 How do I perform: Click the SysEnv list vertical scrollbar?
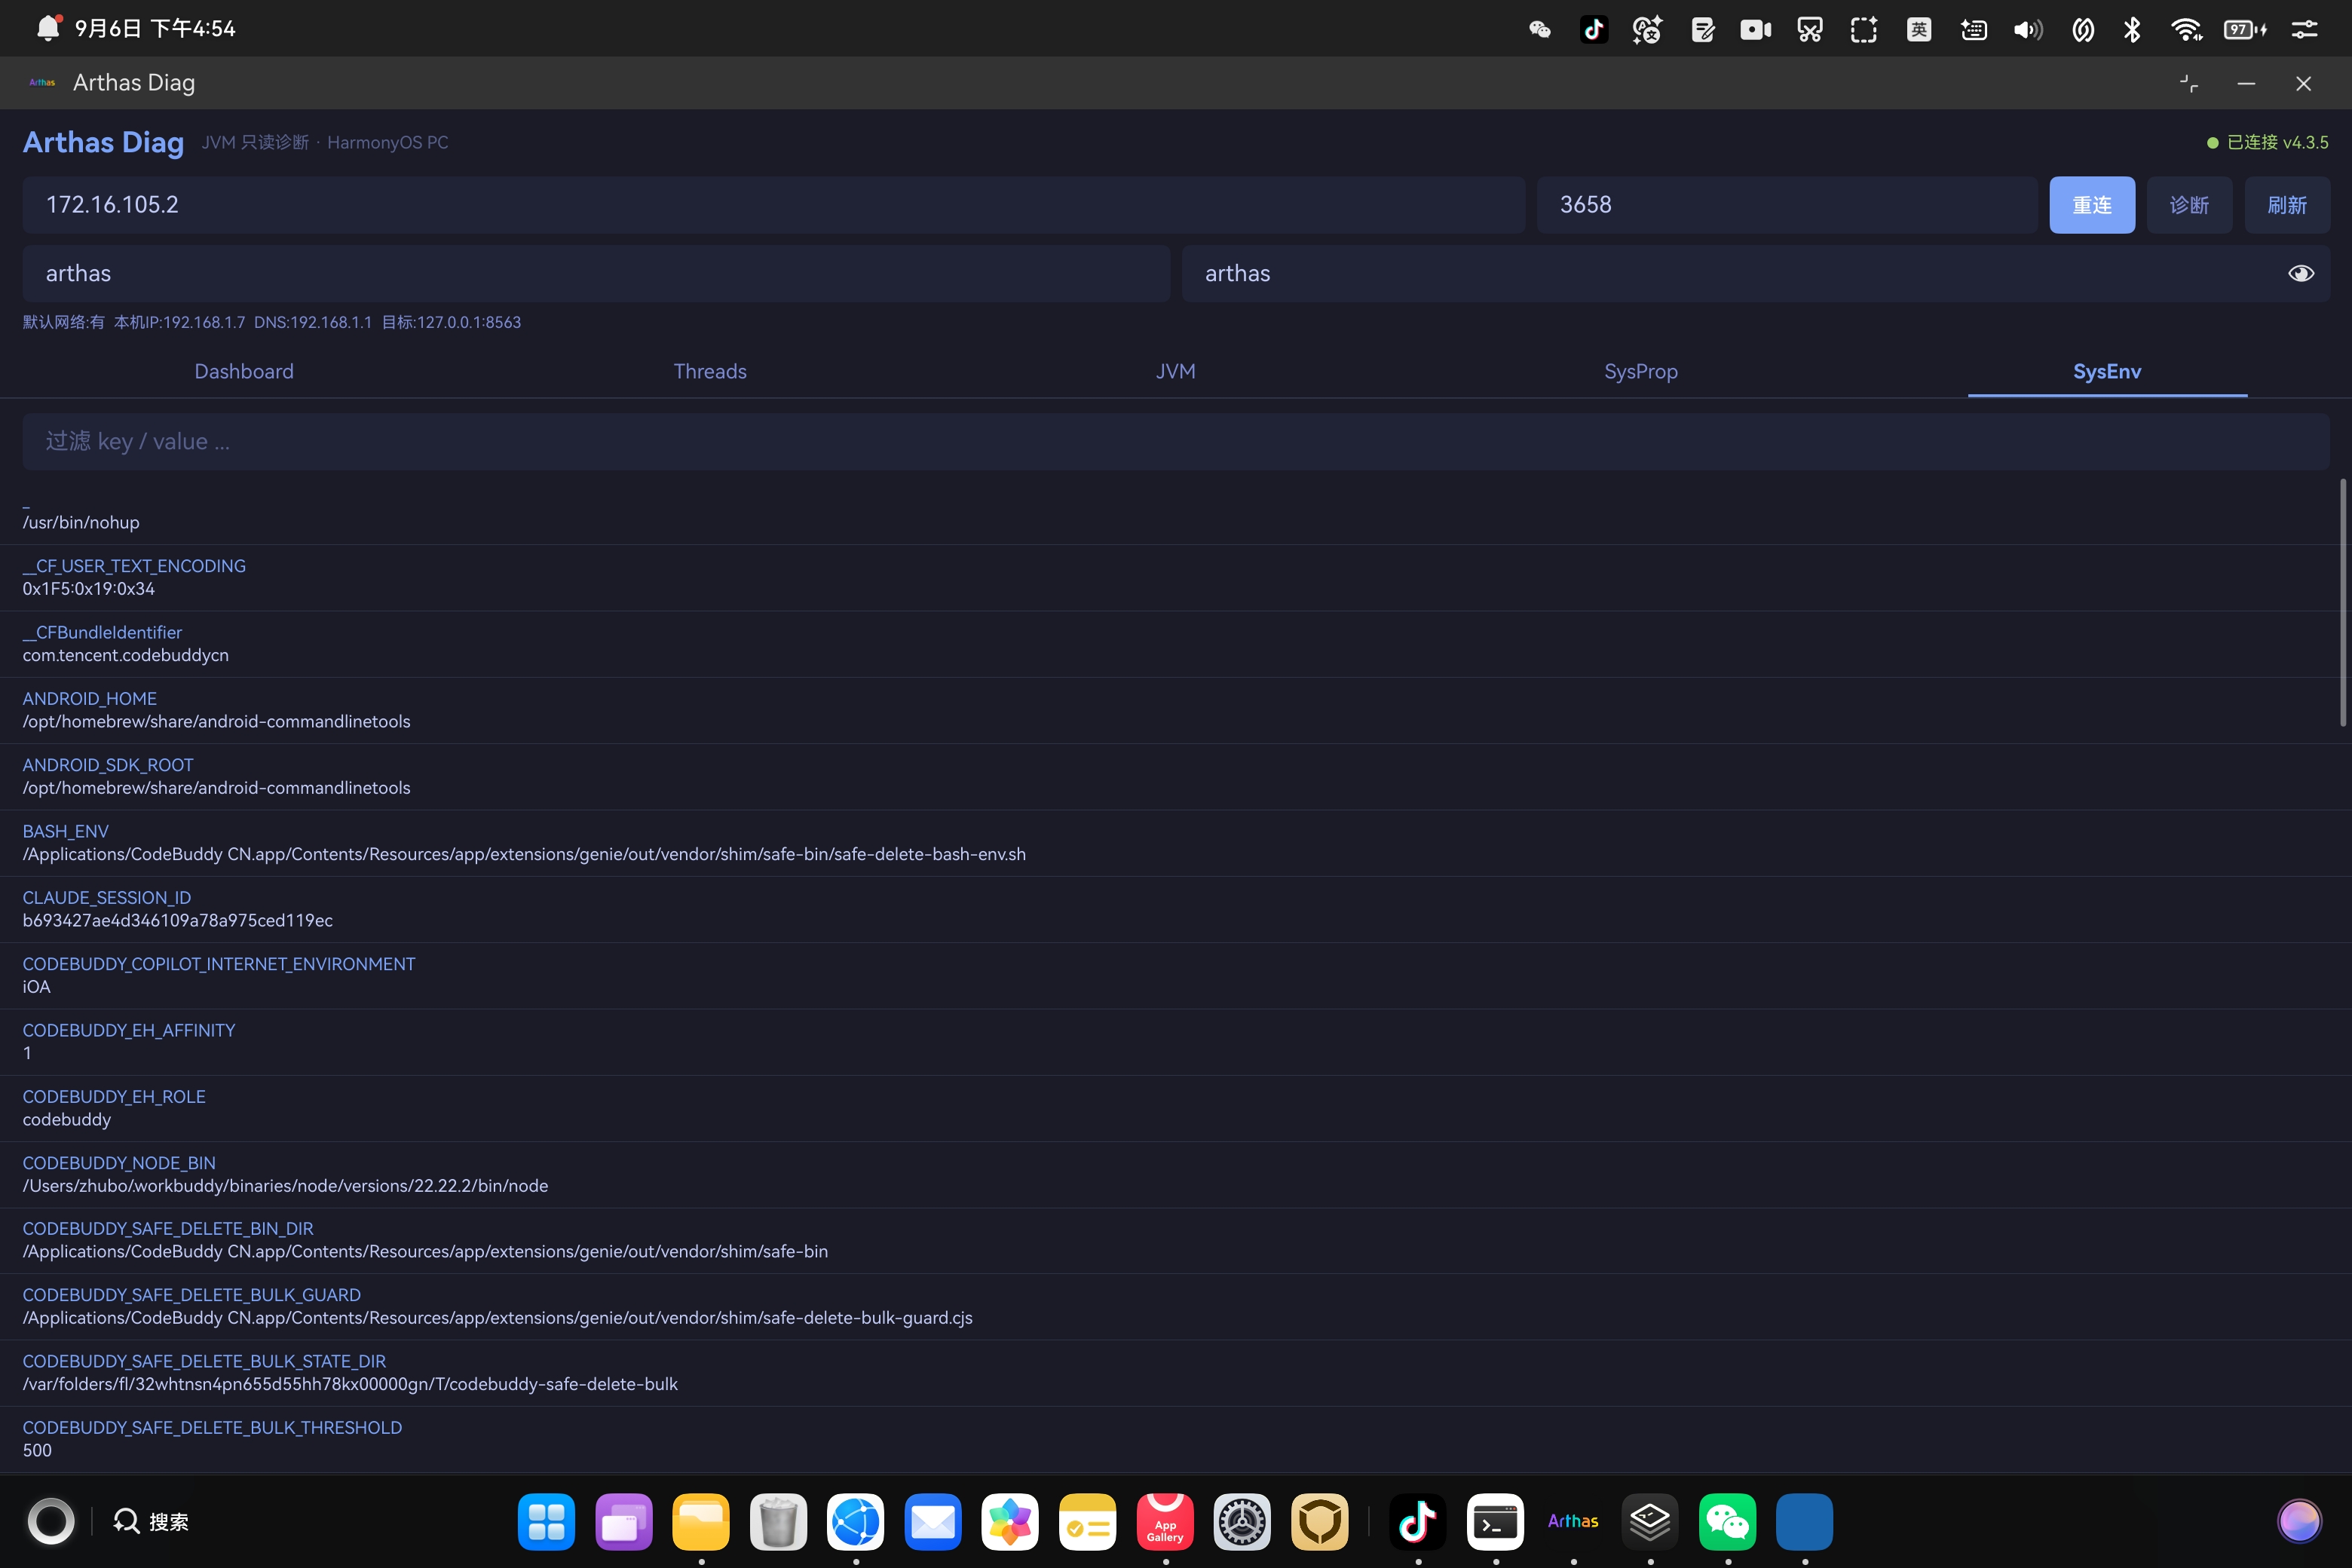(2342, 603)
